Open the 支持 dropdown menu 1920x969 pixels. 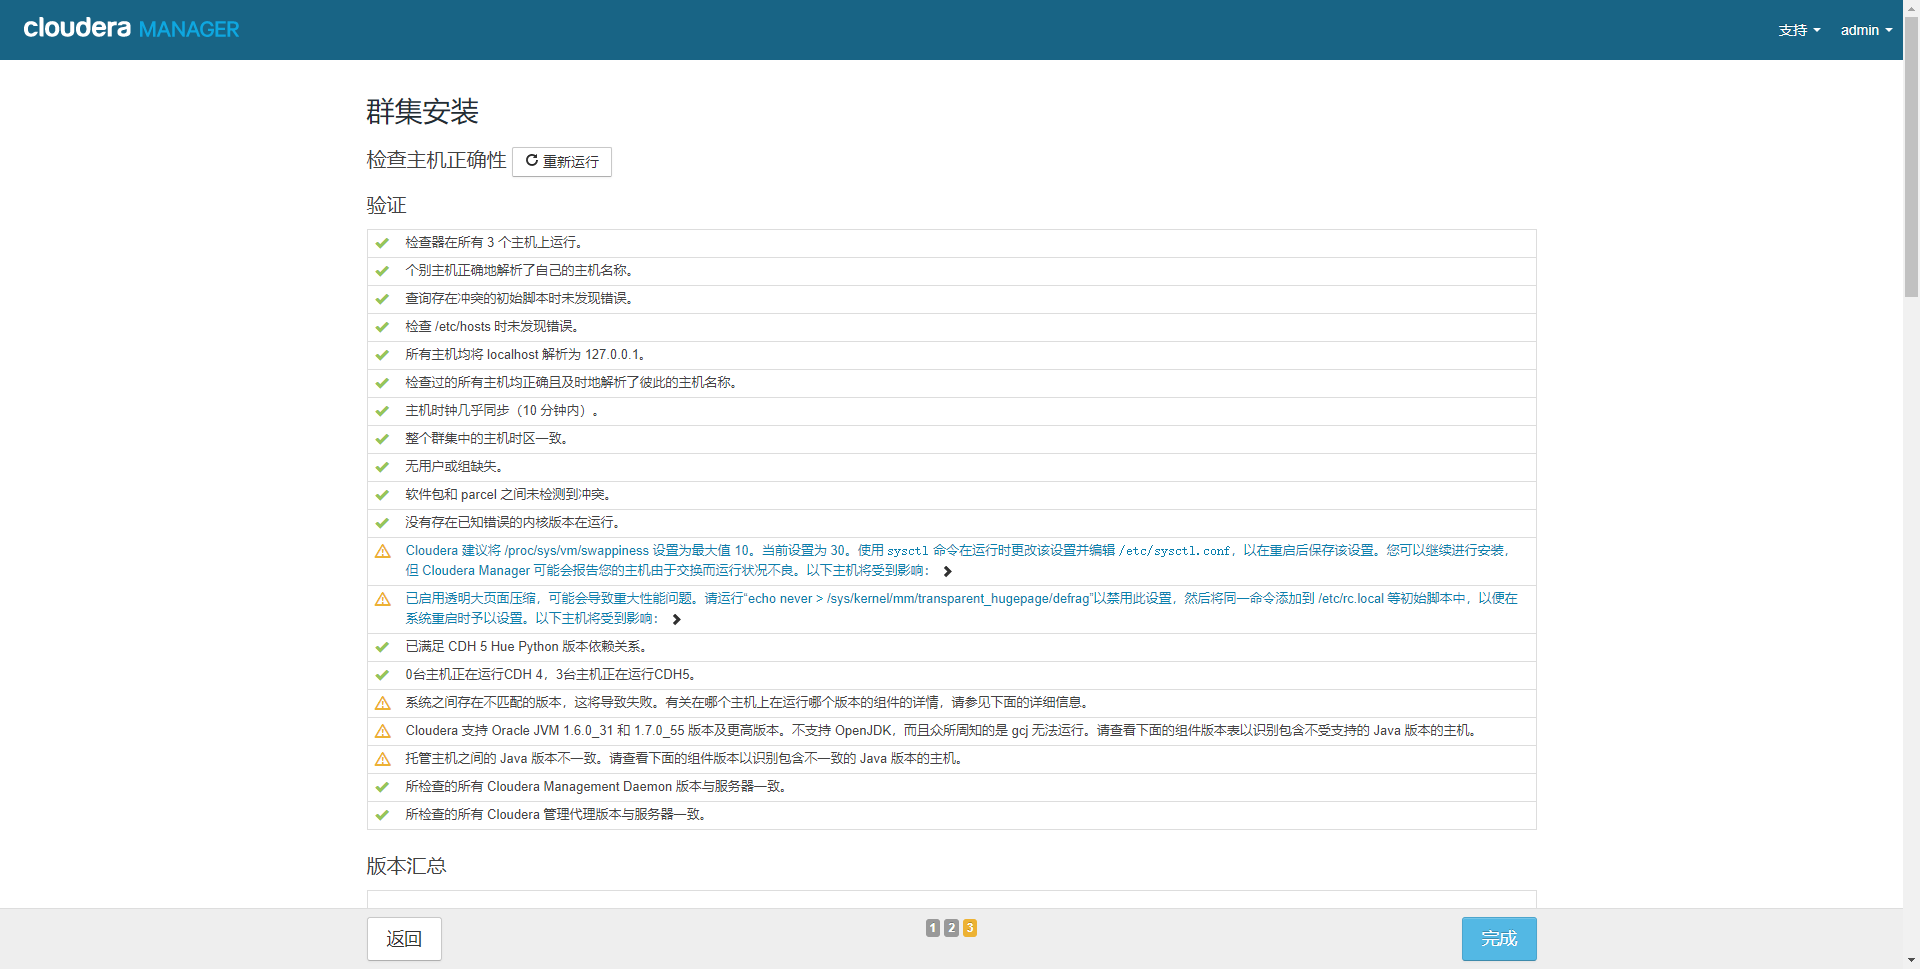pyautogui.click(x=1799, y=30)
